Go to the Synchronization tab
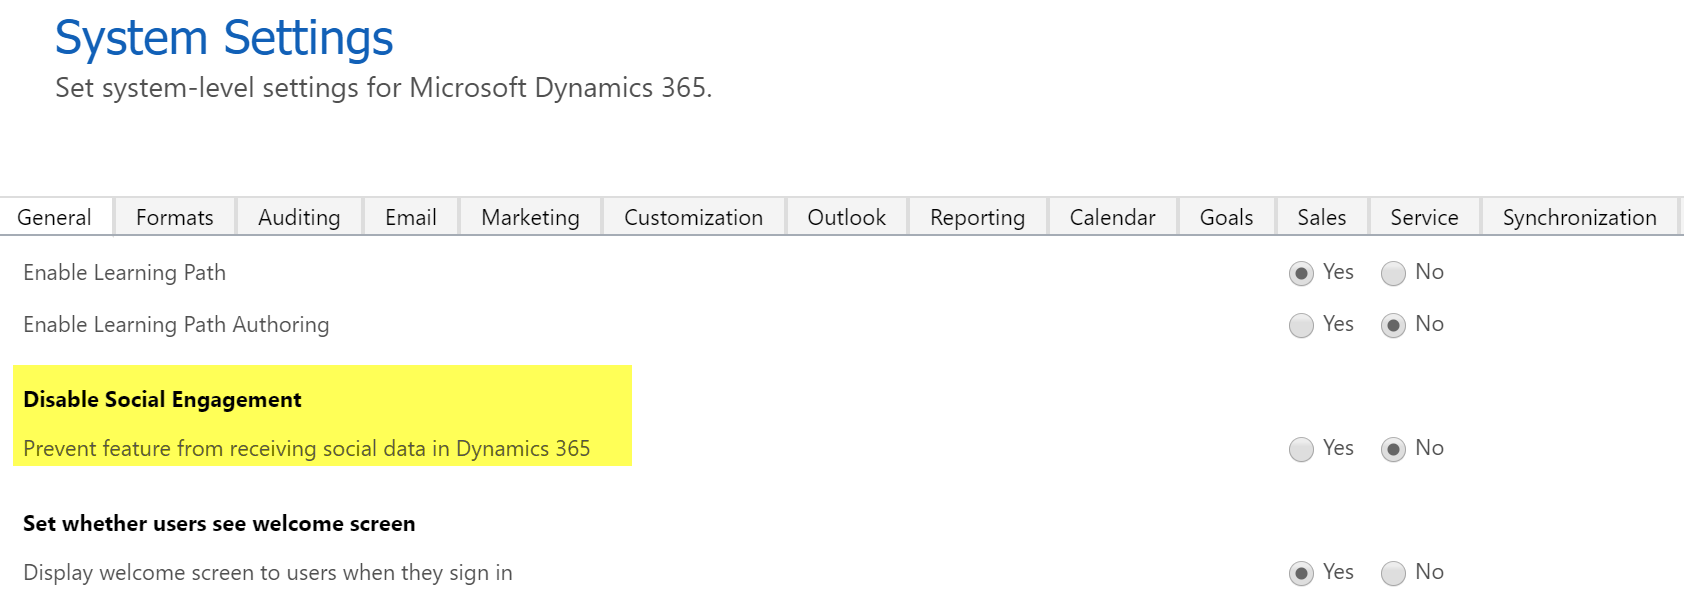Screen dimensions: 1684x597 1579,217
